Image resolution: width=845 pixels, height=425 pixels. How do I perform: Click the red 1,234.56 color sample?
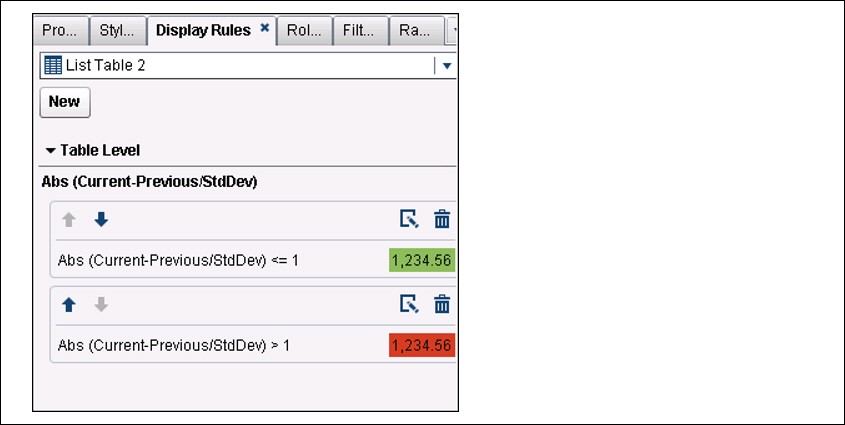tap(422, 346)
